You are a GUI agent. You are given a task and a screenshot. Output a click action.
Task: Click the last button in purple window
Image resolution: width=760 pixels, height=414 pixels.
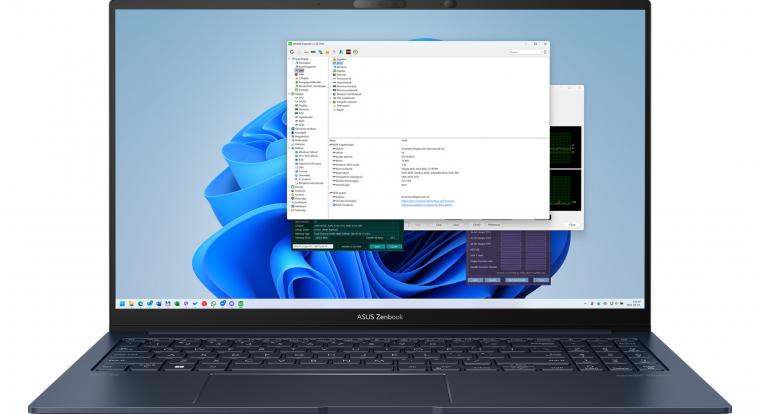(541, 280)
